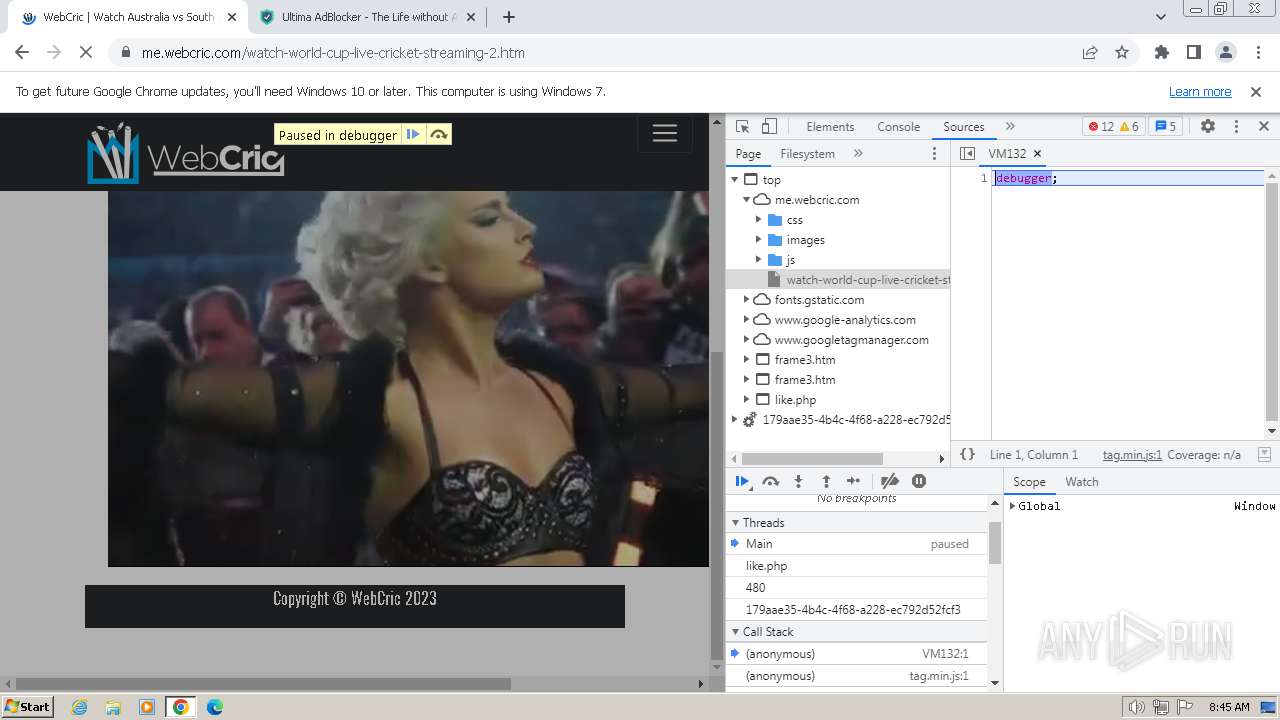Open the tag.min.js:1 source link
The image size is (1280, 720).
coord(1132,454)
